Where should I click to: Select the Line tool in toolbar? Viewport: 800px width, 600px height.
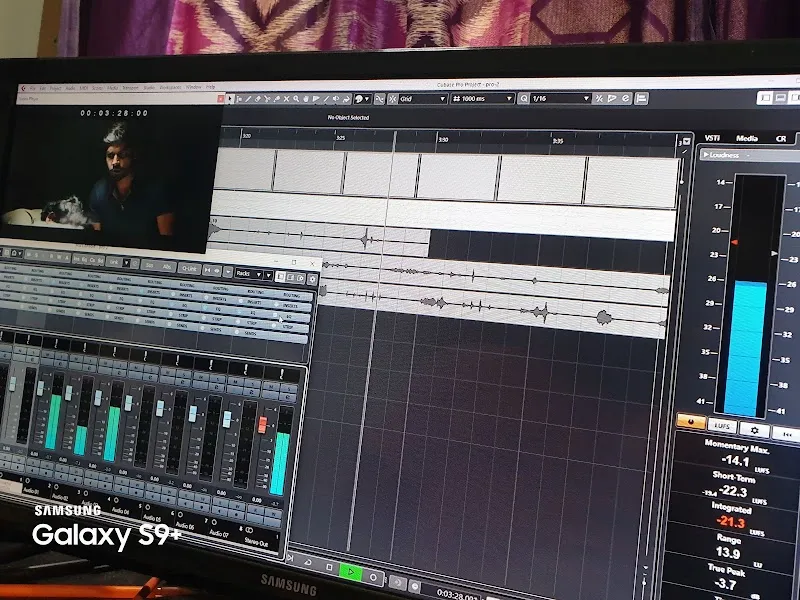(x=326, y=98)
